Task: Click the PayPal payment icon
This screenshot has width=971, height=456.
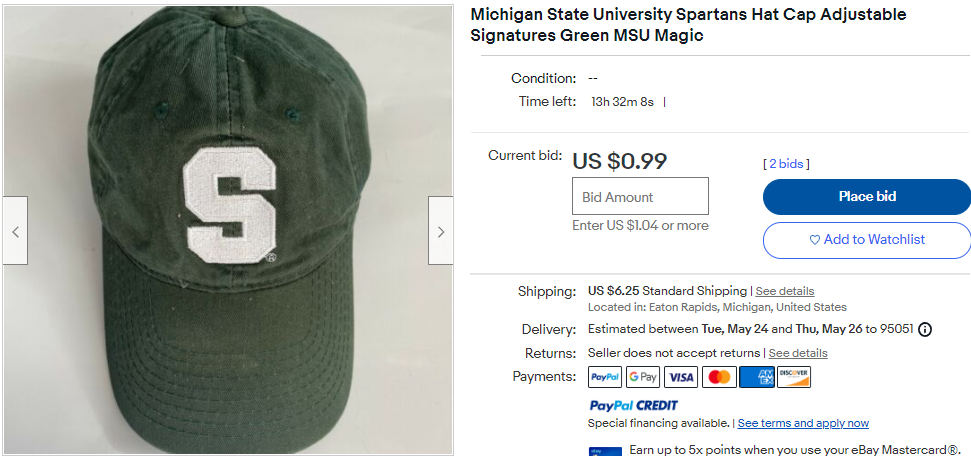Action: click(x=605, y=377)
